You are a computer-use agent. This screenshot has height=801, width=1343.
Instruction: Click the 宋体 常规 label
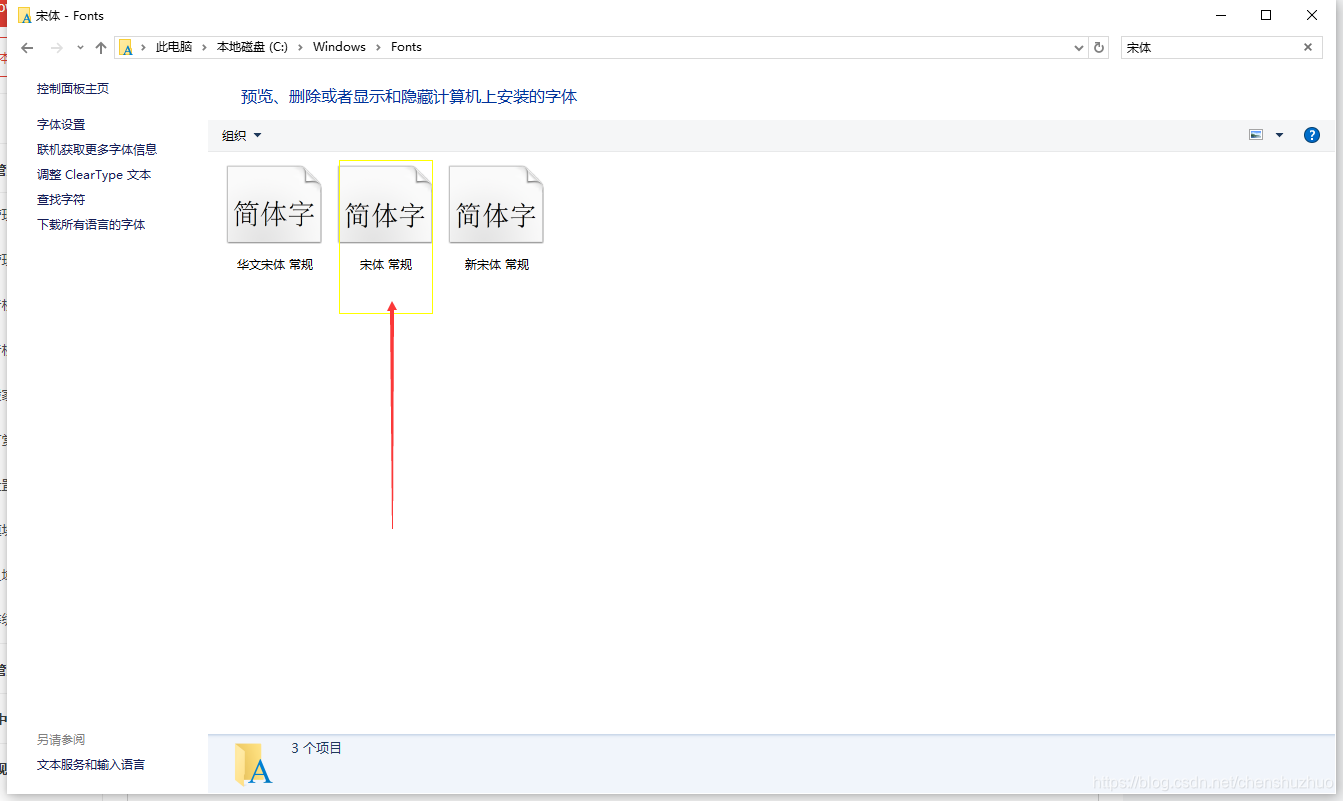386,265
